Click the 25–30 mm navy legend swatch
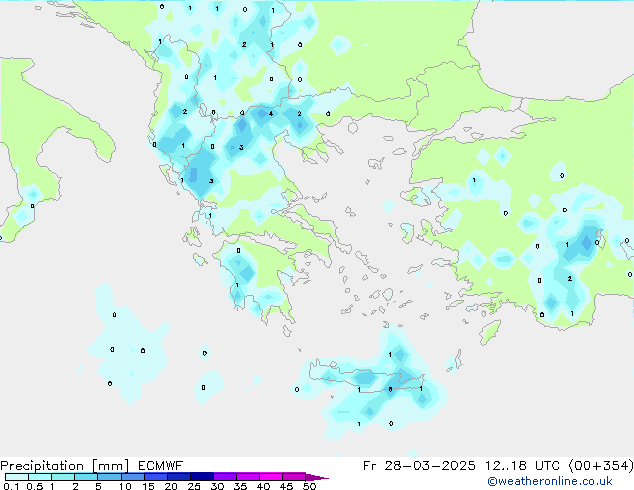The height and width of the screenshot is (490, 634). pyautogui.click(x=202, y=477)
